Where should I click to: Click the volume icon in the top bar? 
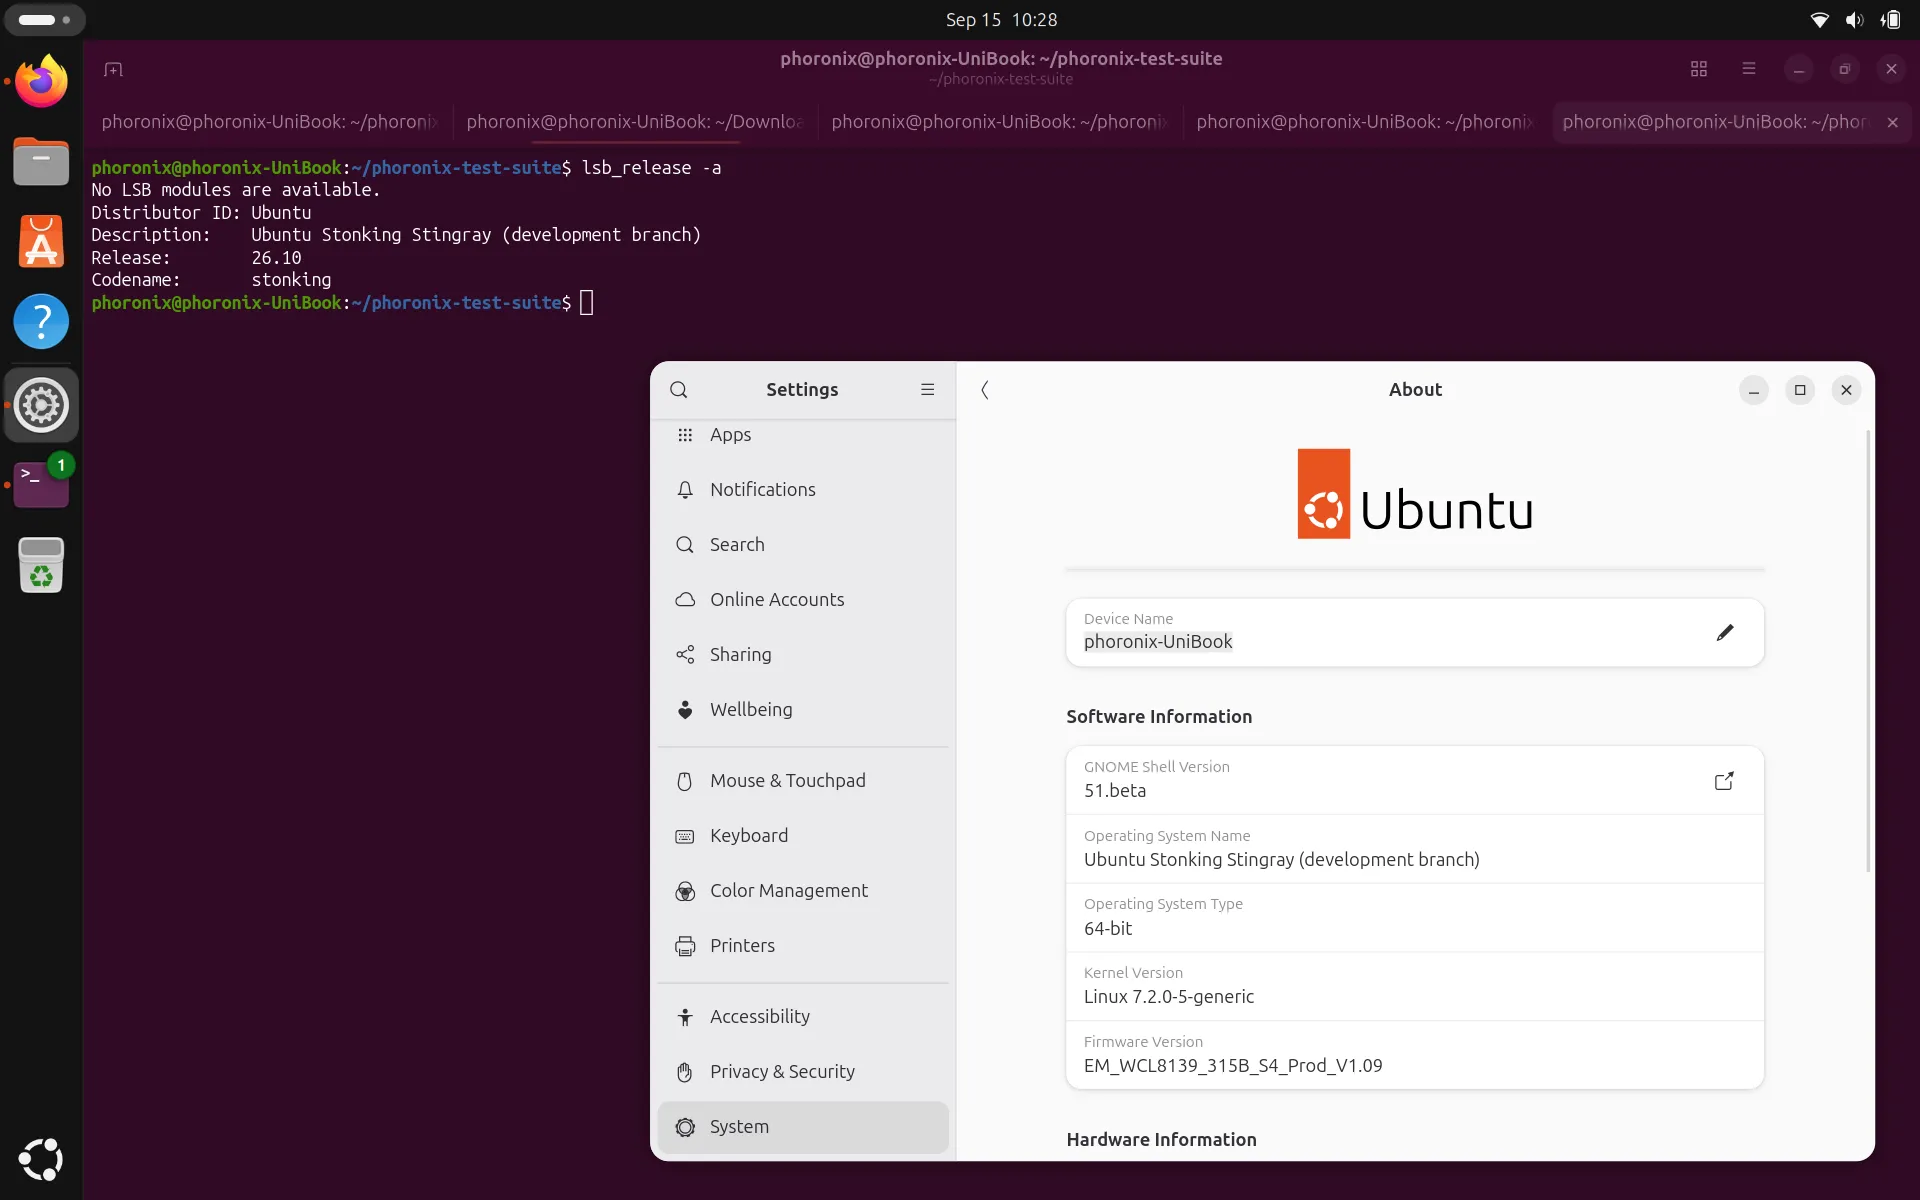(x=1854, y=20)
